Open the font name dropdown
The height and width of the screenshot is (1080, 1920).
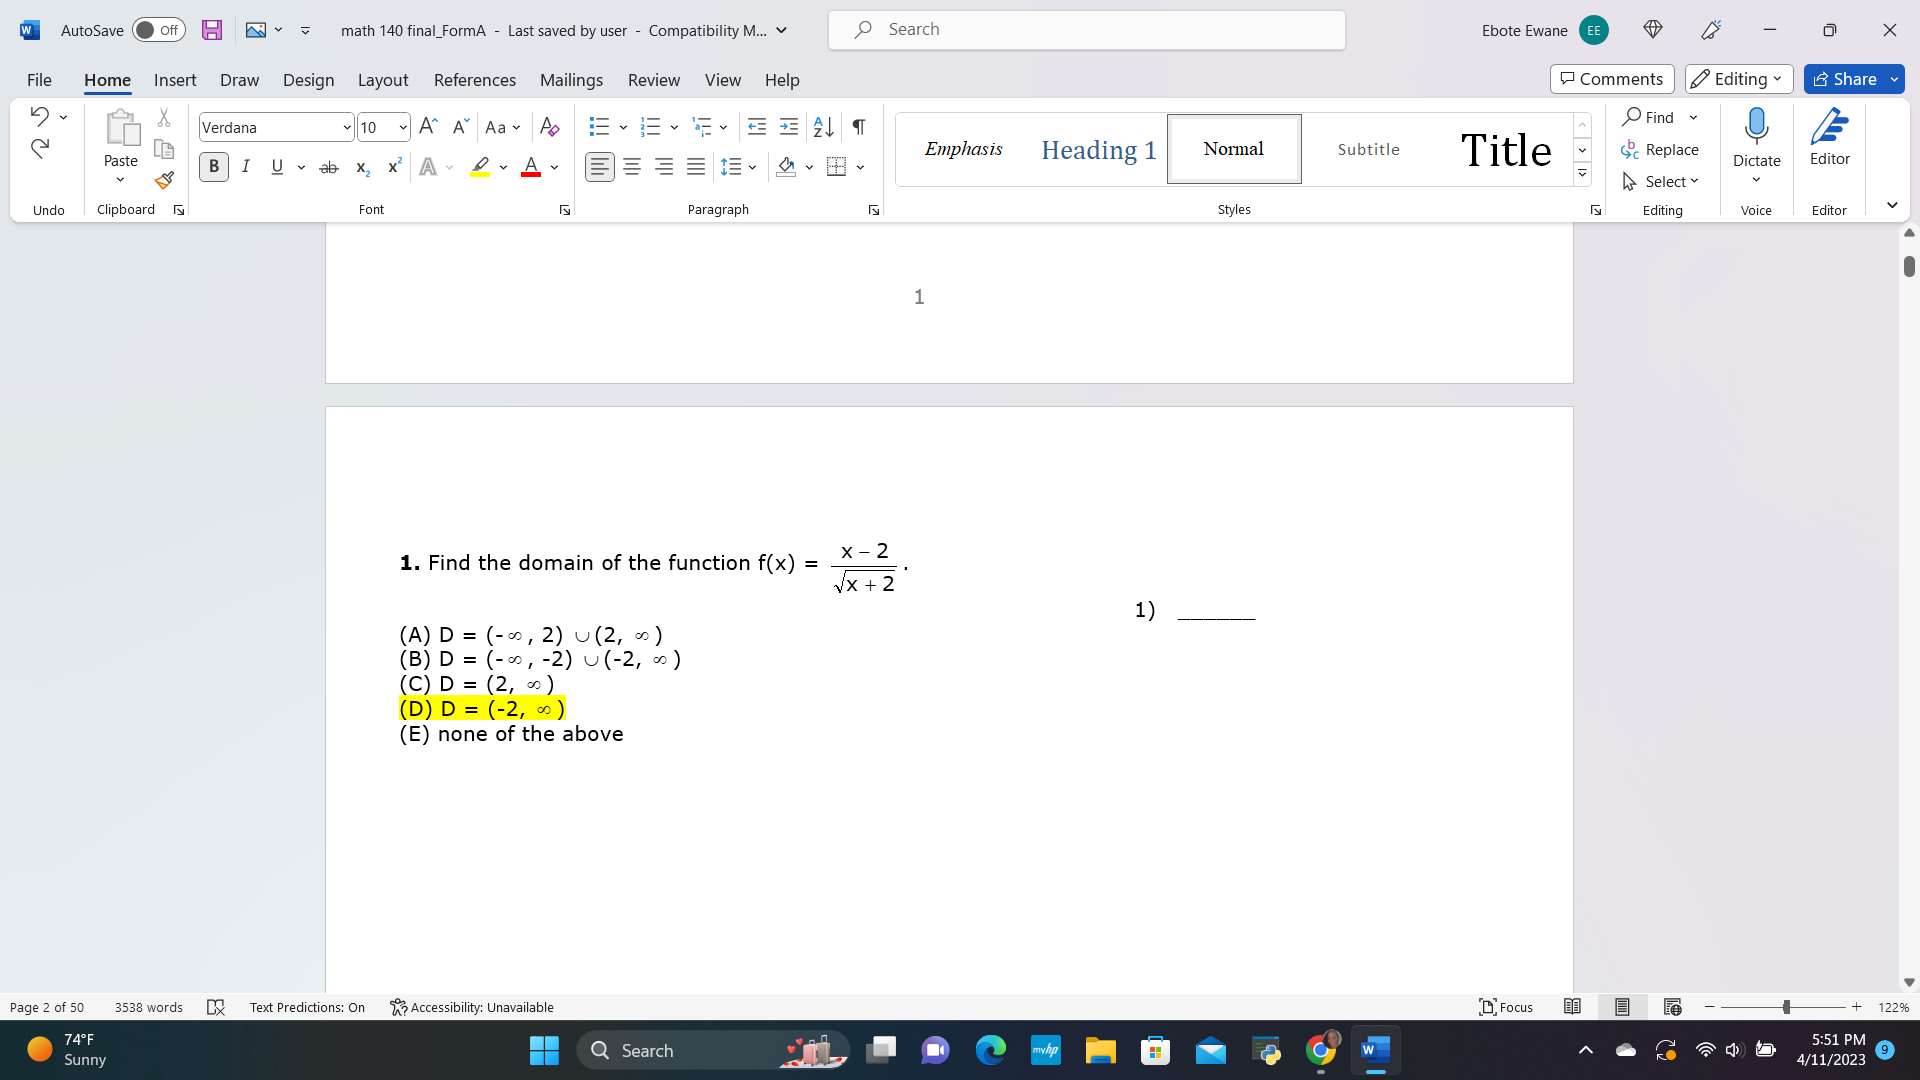[346, 127]
